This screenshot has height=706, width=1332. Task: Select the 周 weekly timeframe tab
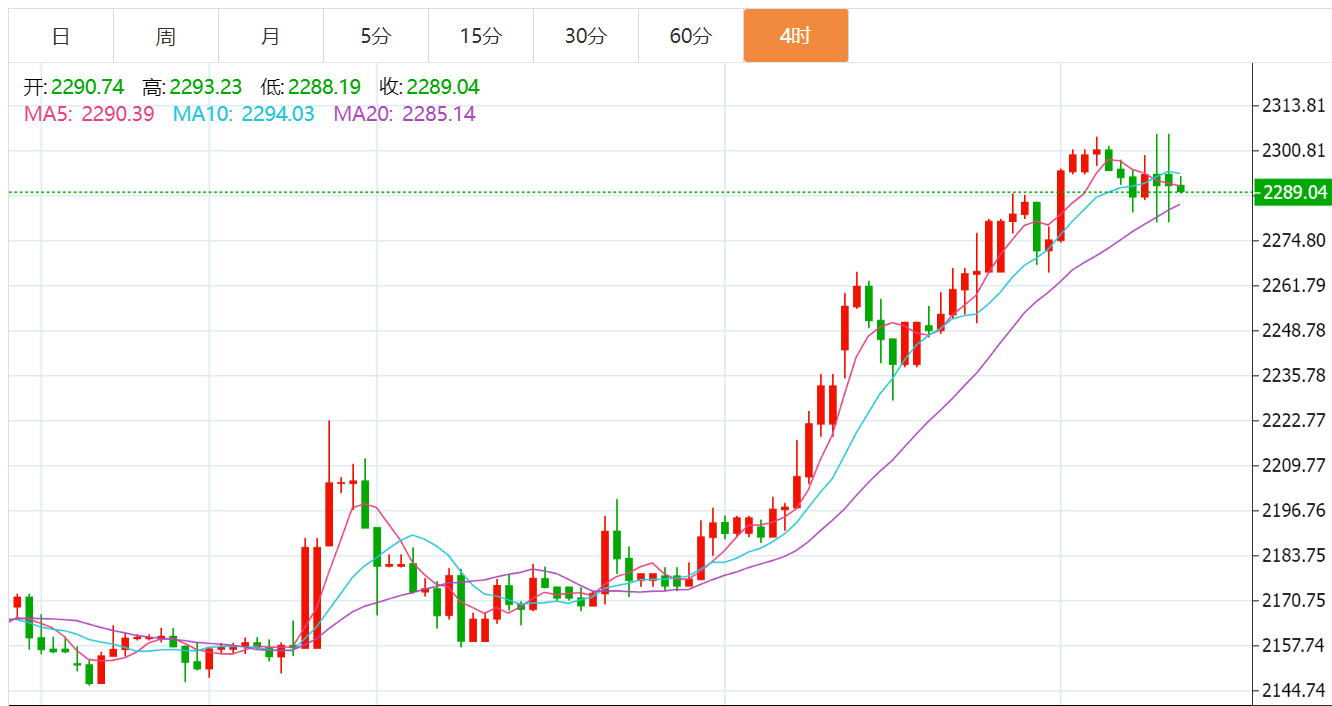[x=166, y=36]
